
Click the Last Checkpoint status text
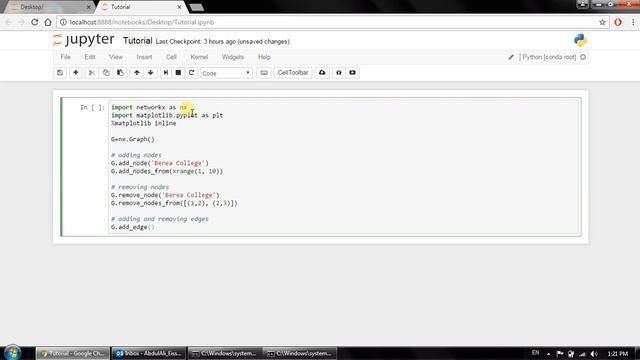(222, 42)
